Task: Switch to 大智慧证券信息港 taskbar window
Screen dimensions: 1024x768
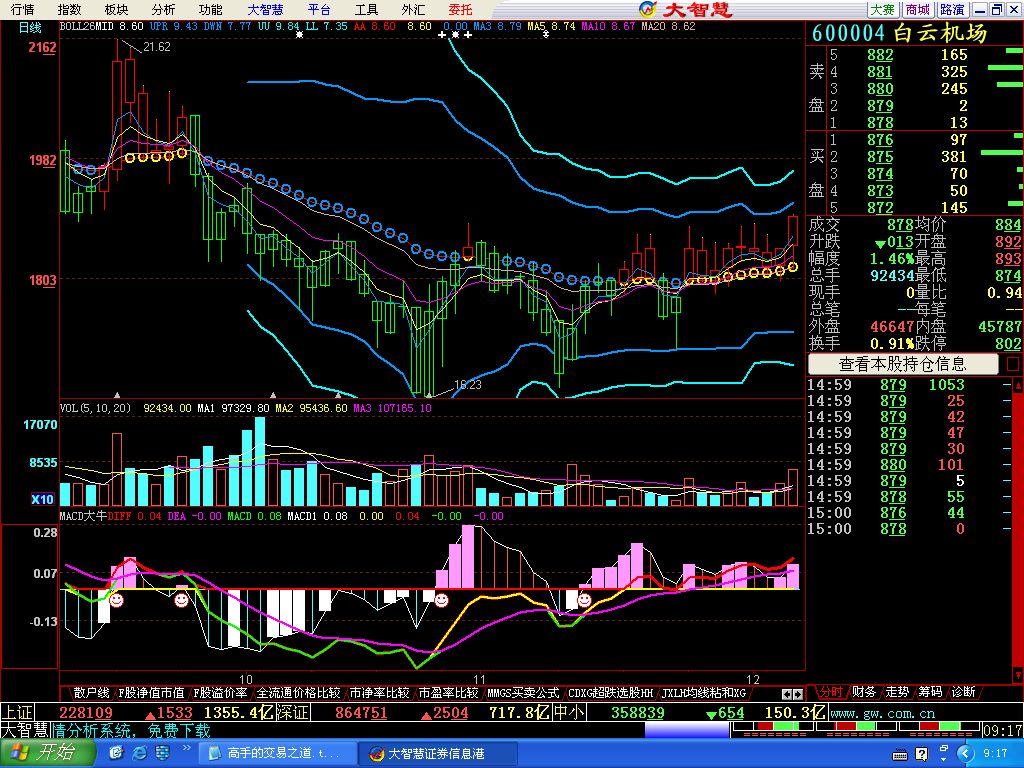Action: point(439,754)
